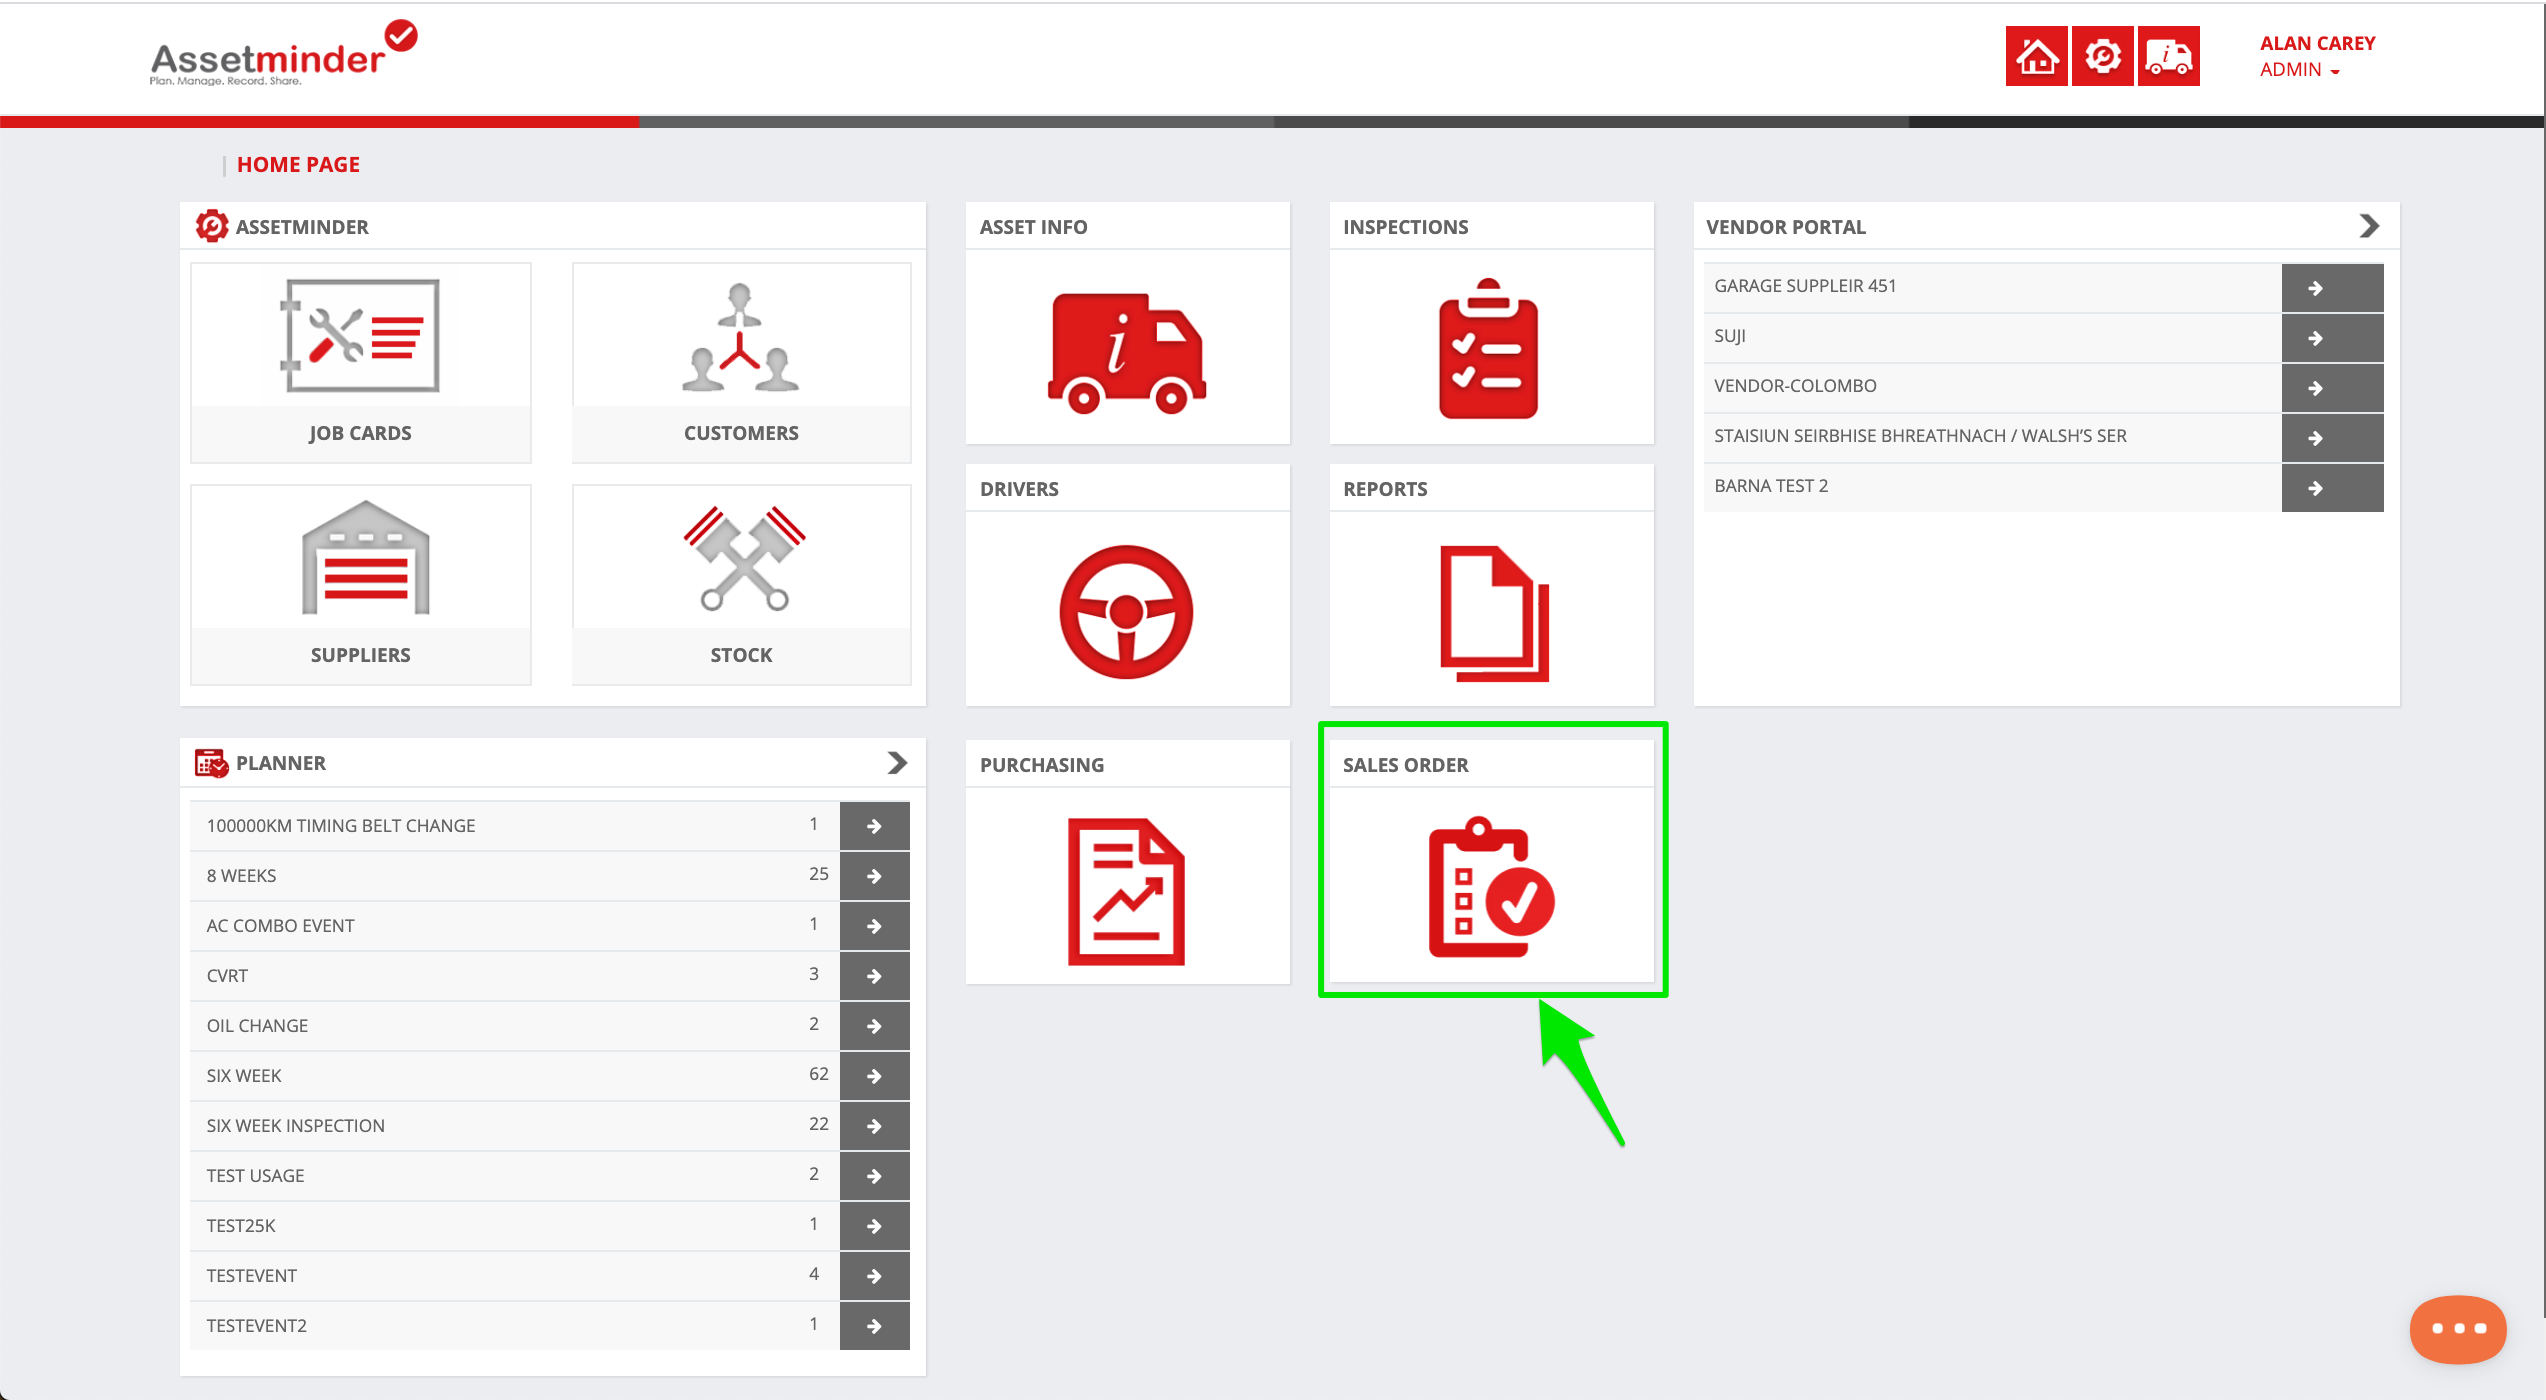Open Sales Order clipboard icon

coord(1491,887)
